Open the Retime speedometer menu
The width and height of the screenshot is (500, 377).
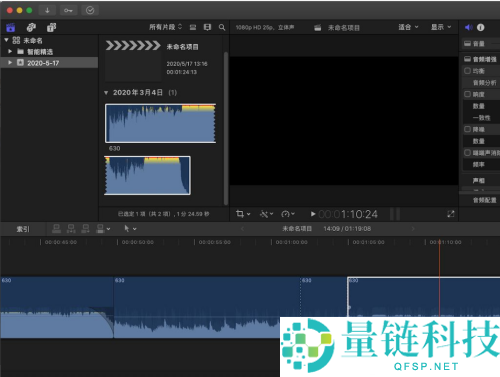tap(288, 214)
